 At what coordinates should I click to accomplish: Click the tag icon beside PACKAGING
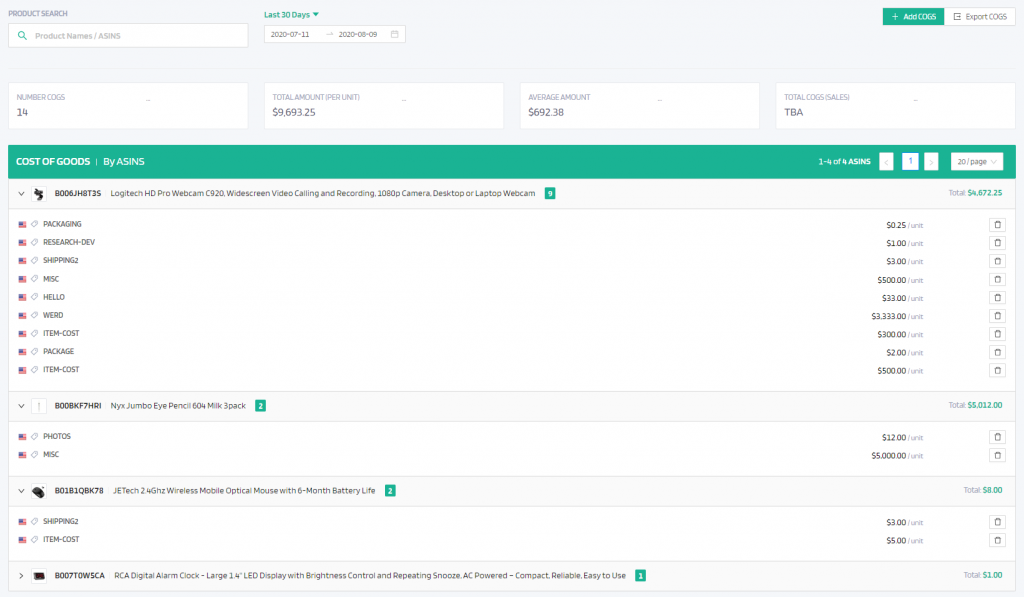[35, 224]
